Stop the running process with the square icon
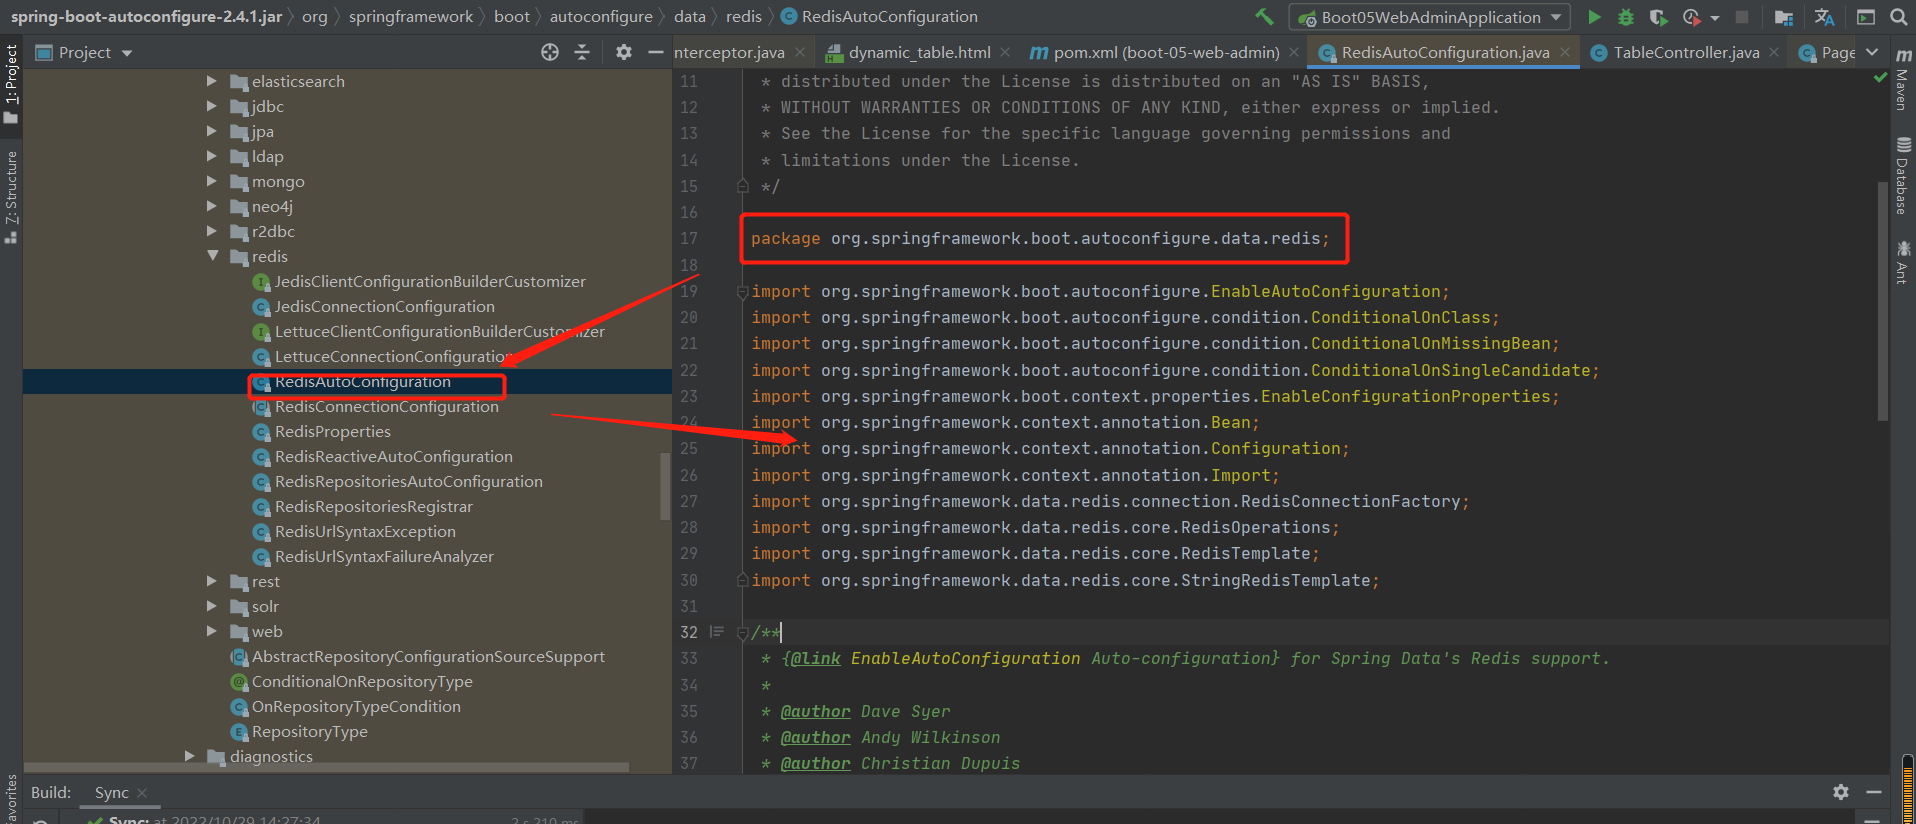Image resolution: width=1916 pixels, height=824 pixels. point(1742,17)
